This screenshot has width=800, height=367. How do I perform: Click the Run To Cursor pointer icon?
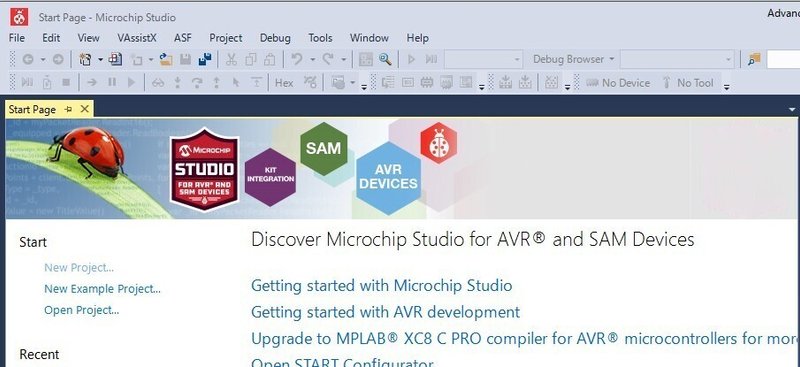[236, 82]
